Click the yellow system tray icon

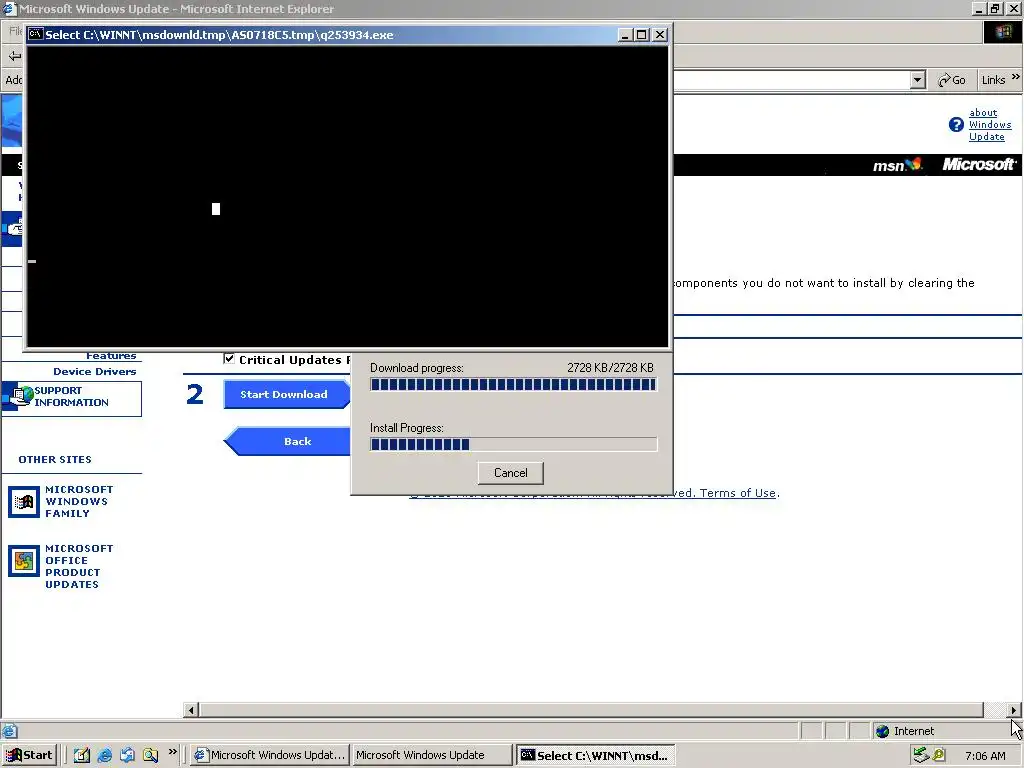tap(938, 755)
